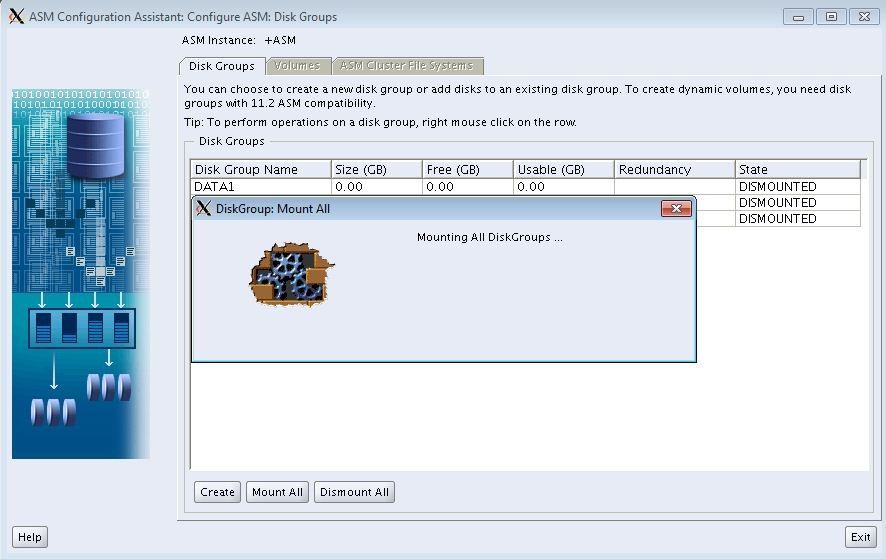Viewport: 886px width, 559px height.
Task: Click DATA1's Usable value 0.00
Action: pos(564,187)
